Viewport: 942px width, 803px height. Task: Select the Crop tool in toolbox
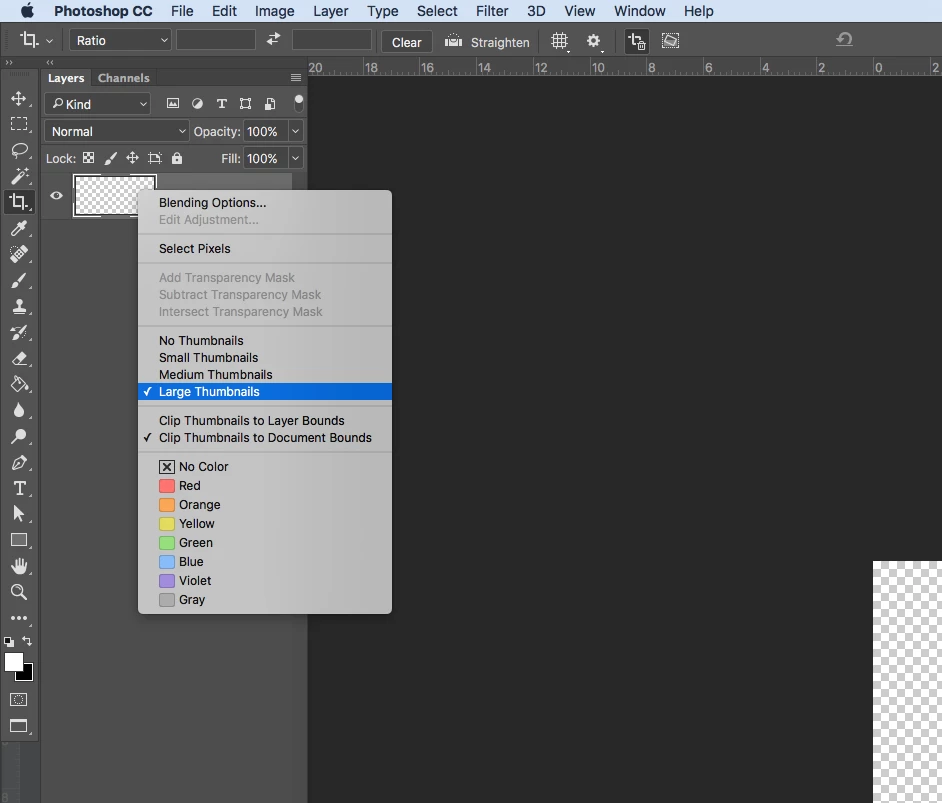[x=19, y=202]
